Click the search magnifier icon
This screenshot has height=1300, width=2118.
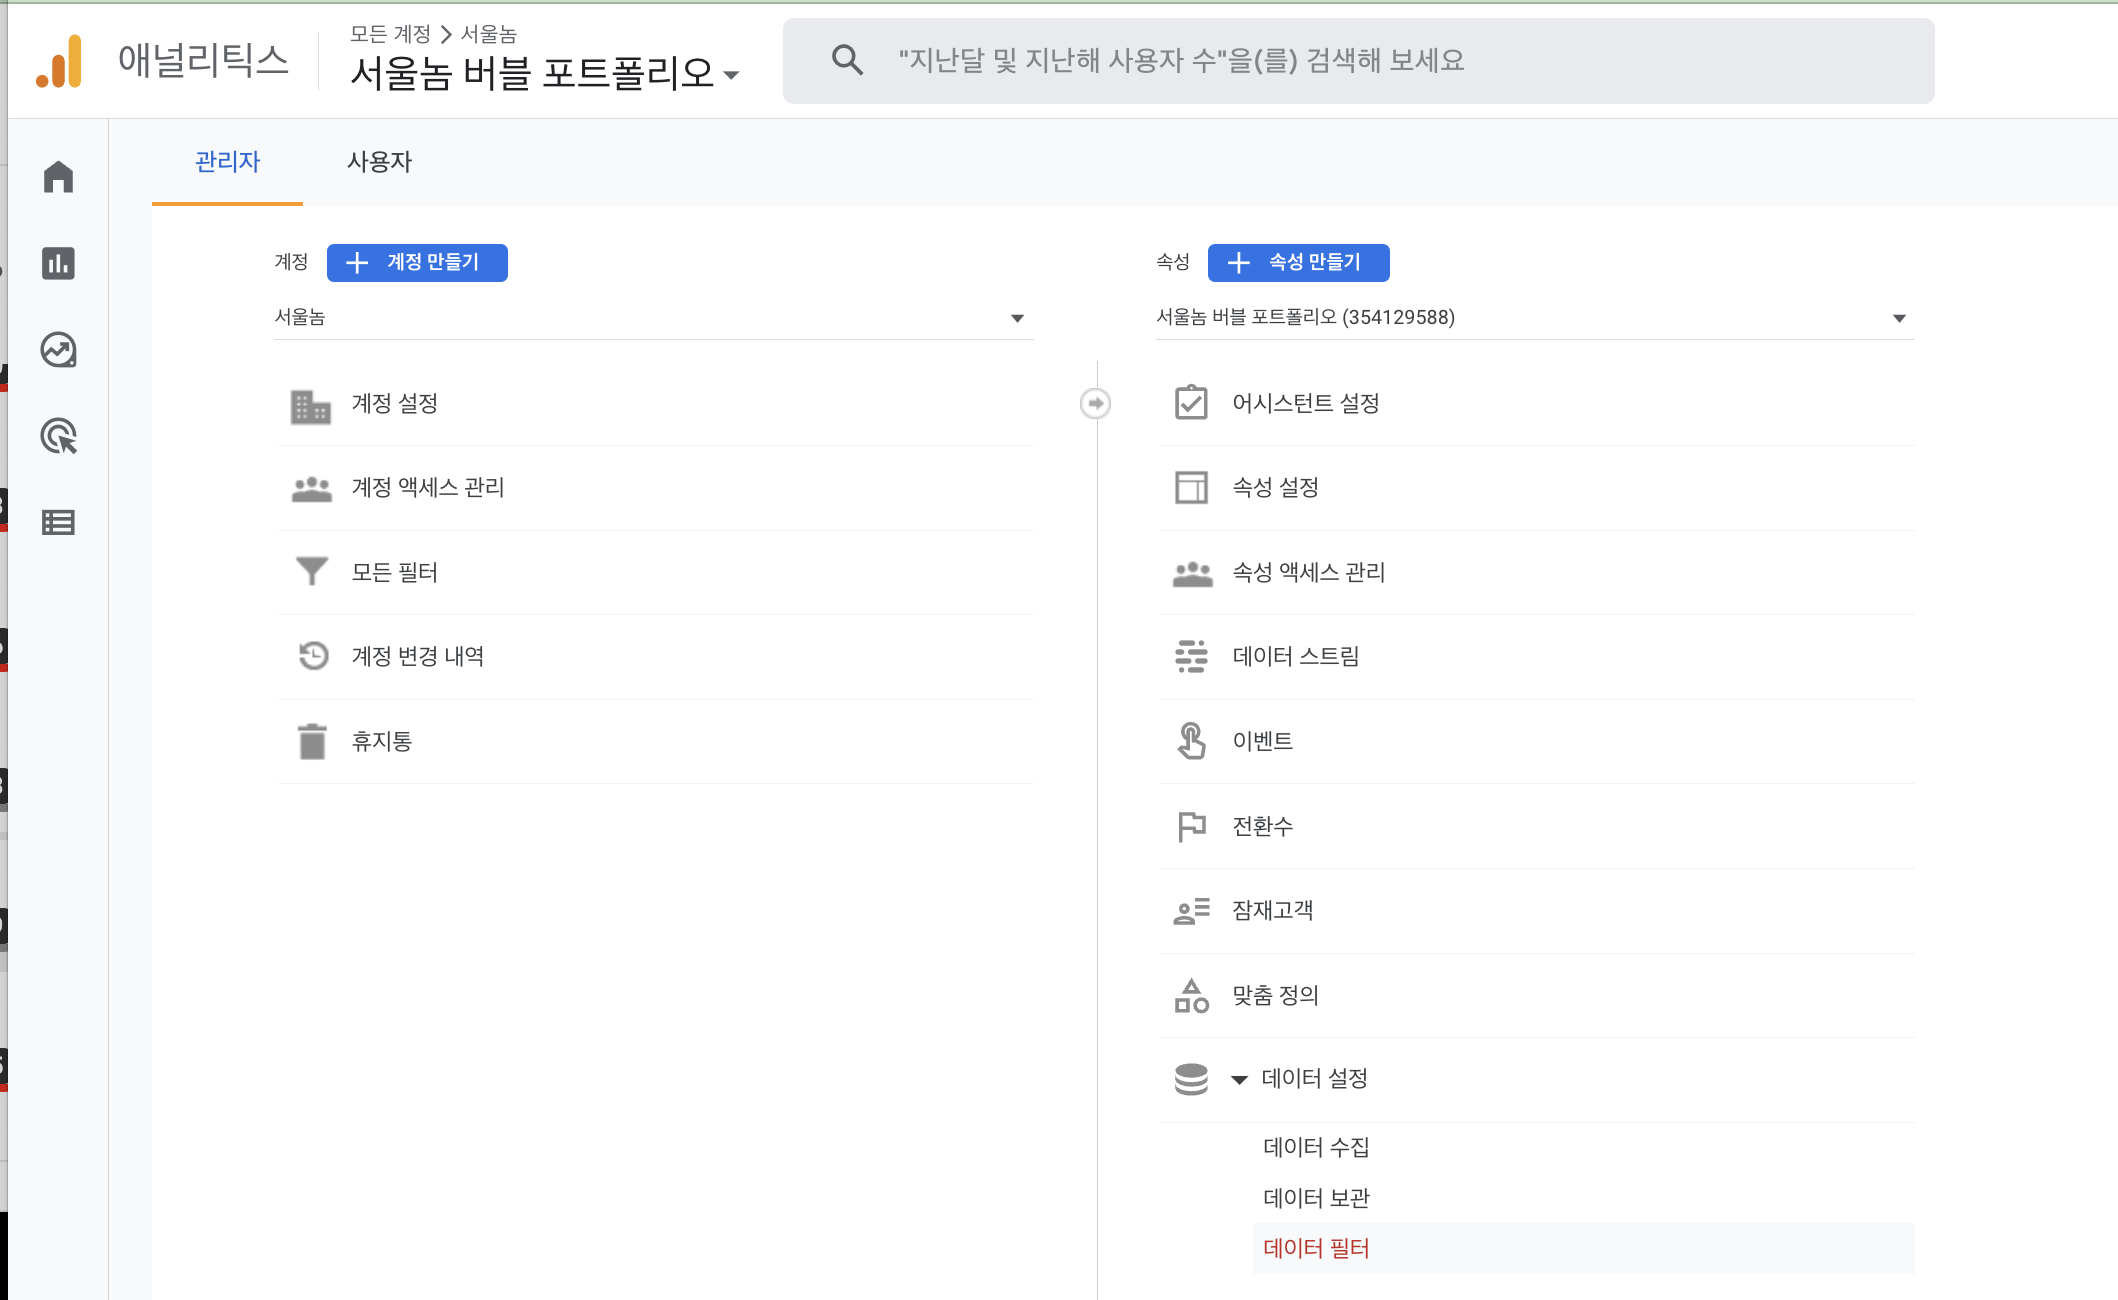coord(847,60)
